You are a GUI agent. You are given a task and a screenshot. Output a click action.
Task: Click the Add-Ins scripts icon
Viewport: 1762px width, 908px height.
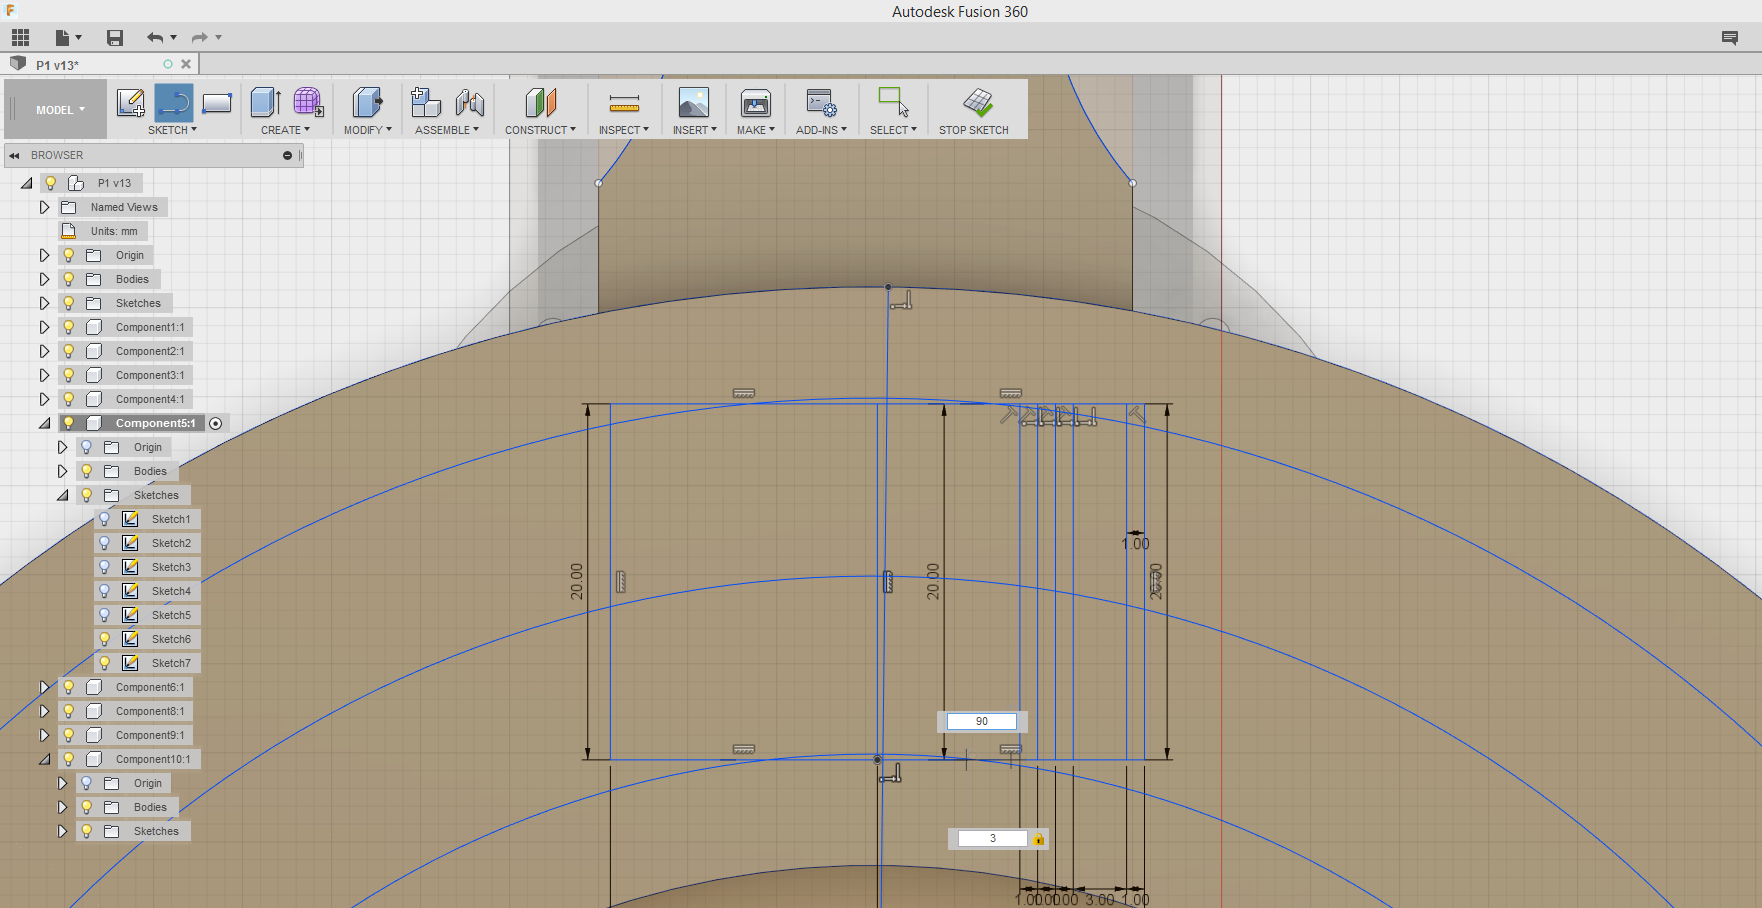point(821,103)
